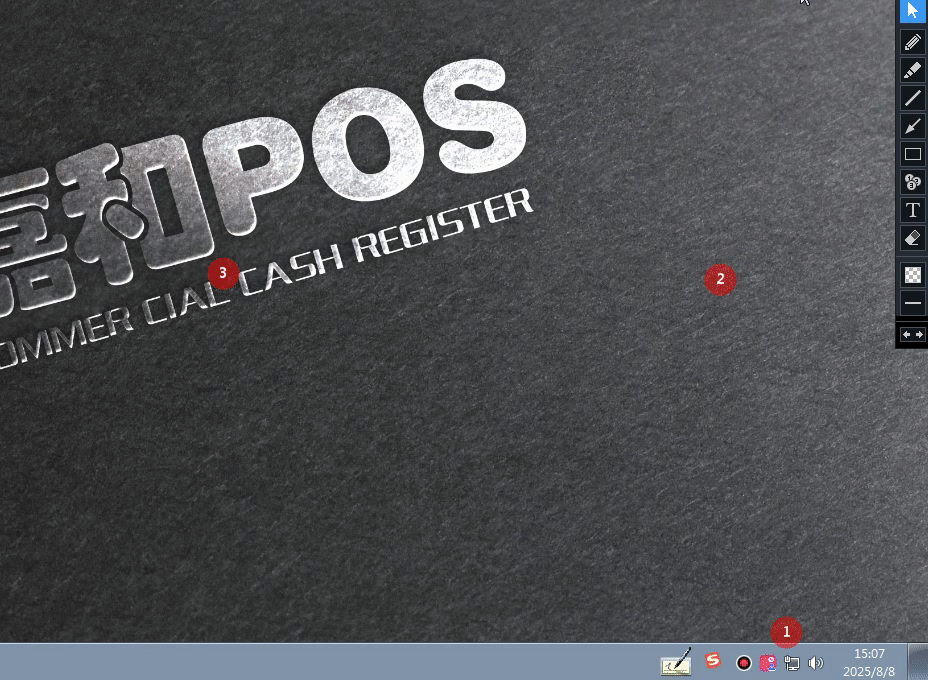Select the cursor pointer tool
Image resolution: width=928 pixels, height=680 pixels.
[912, 11]
